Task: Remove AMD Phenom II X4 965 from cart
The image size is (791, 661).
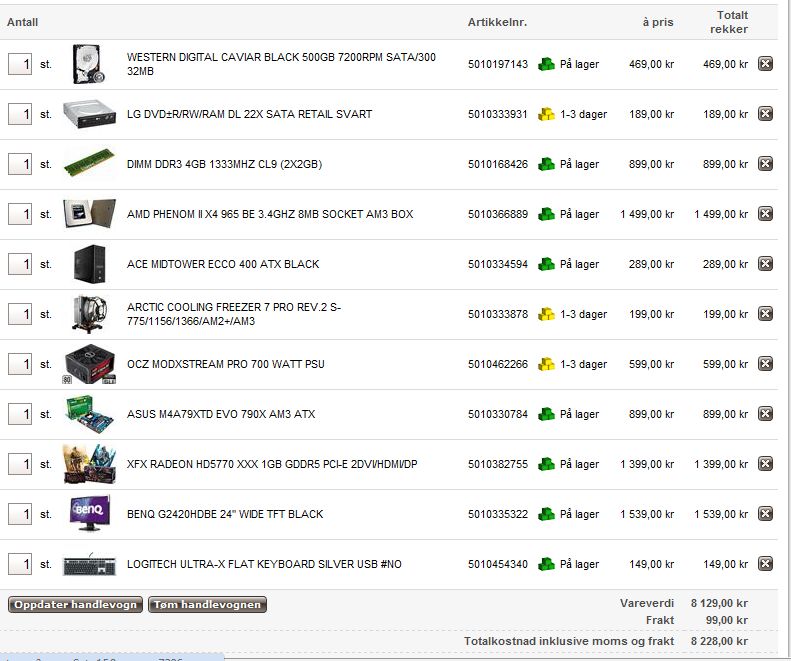Action: coord(765,213)
